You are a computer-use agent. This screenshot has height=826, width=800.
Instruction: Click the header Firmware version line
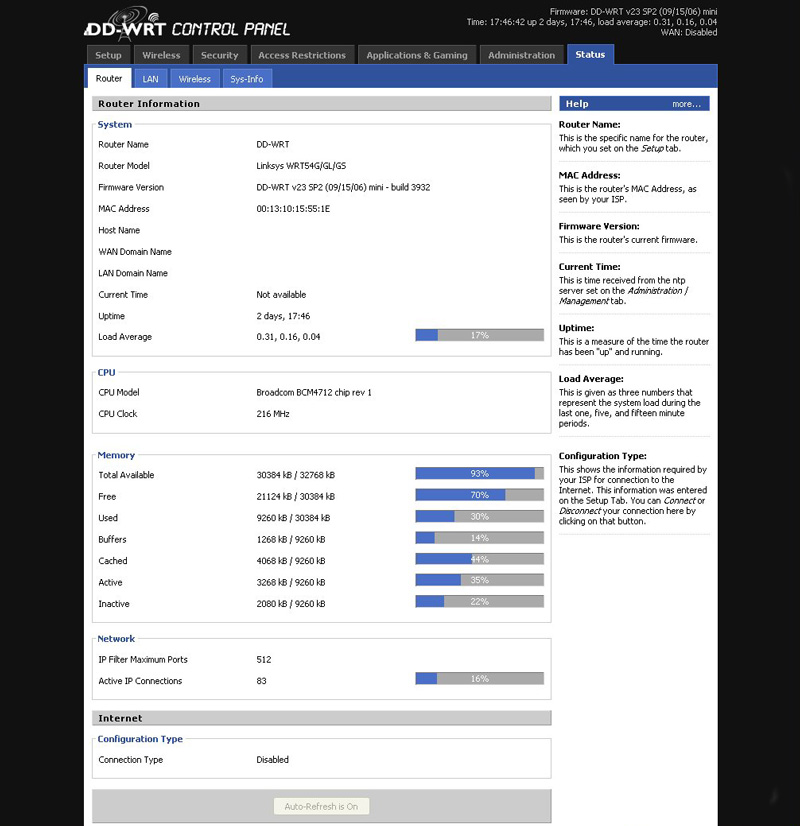coord(633,12)
